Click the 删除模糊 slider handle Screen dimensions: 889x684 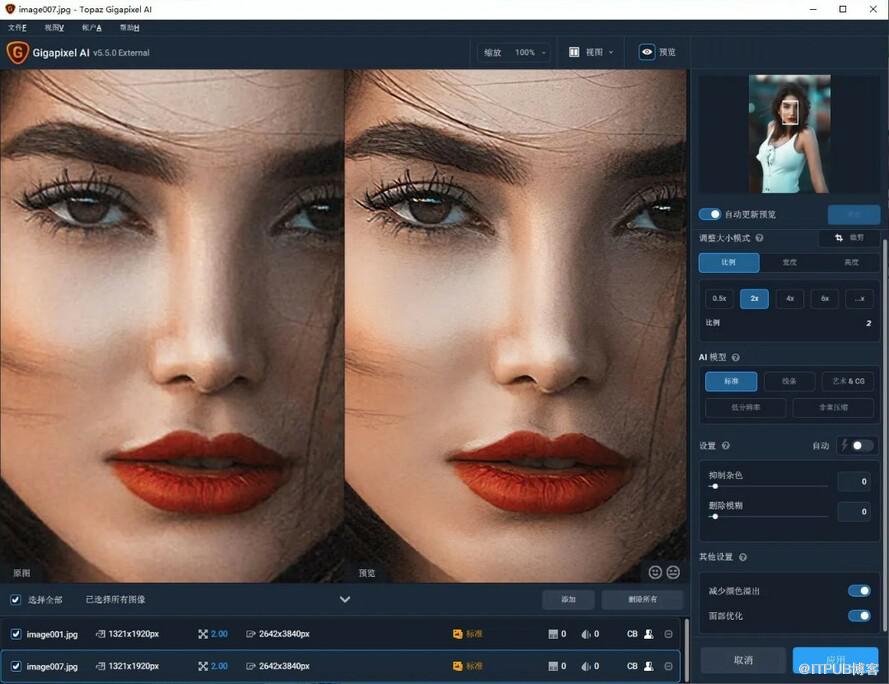pos(716,517)
